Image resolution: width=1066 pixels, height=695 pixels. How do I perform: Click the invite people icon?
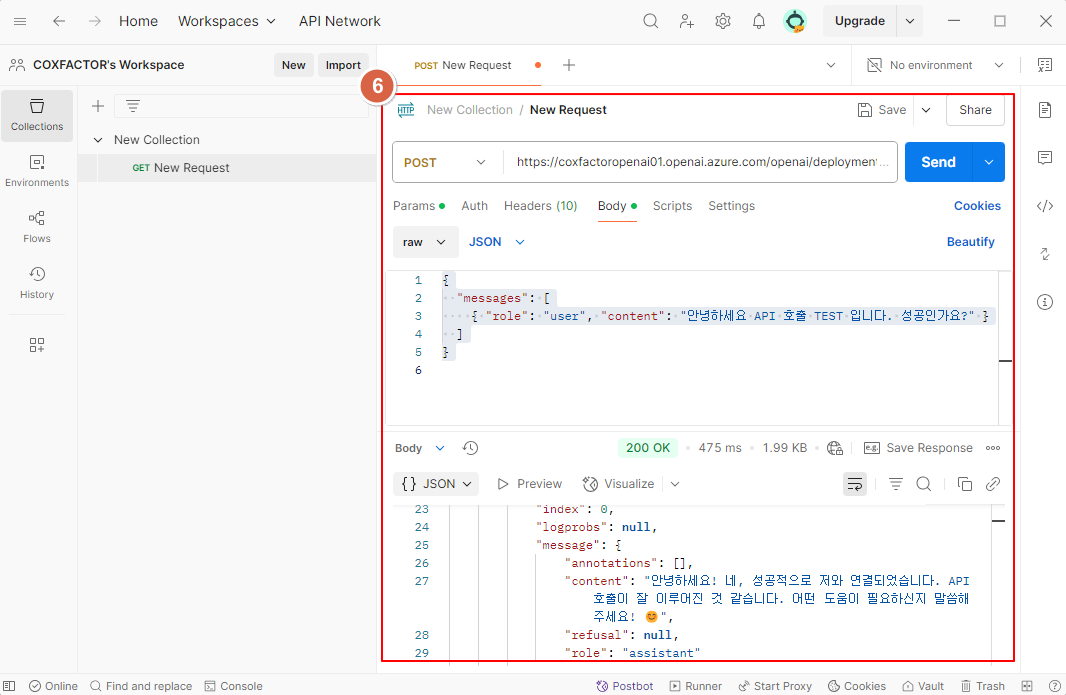pos(687,21)
